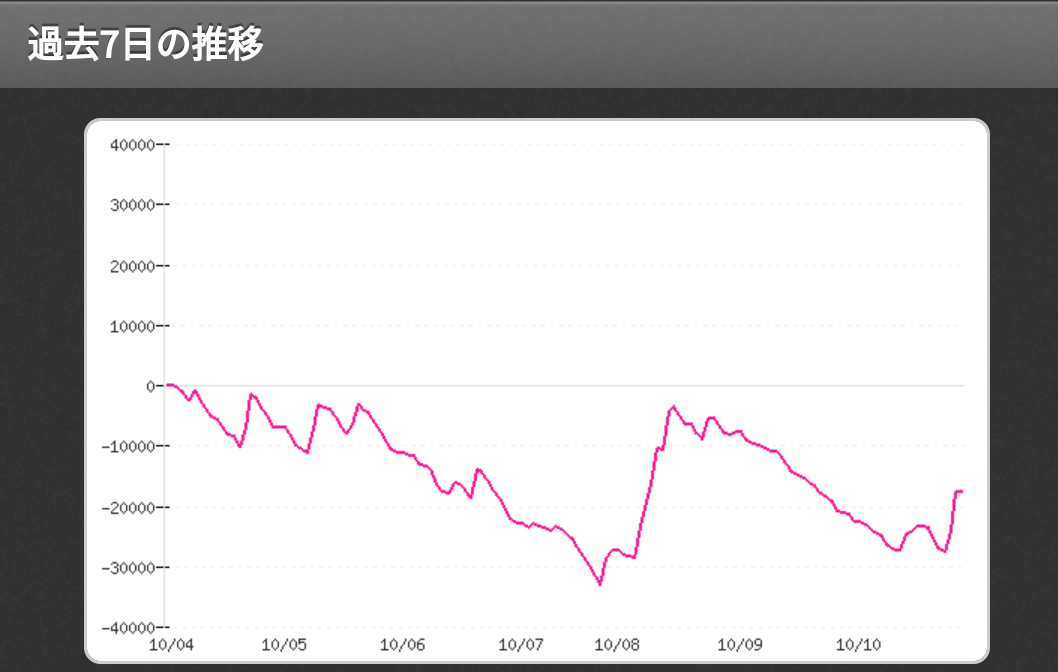Select the 10/04 date label

[171, 645]
